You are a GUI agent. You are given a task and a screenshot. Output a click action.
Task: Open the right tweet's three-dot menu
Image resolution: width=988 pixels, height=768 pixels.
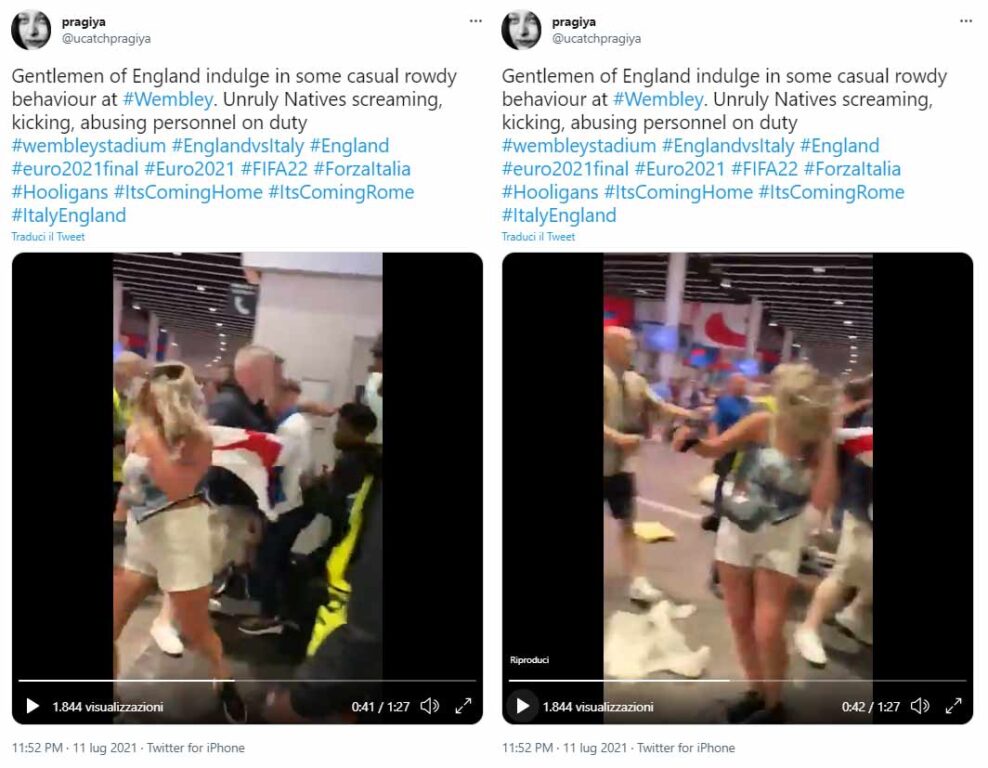[x=966, y=21]
